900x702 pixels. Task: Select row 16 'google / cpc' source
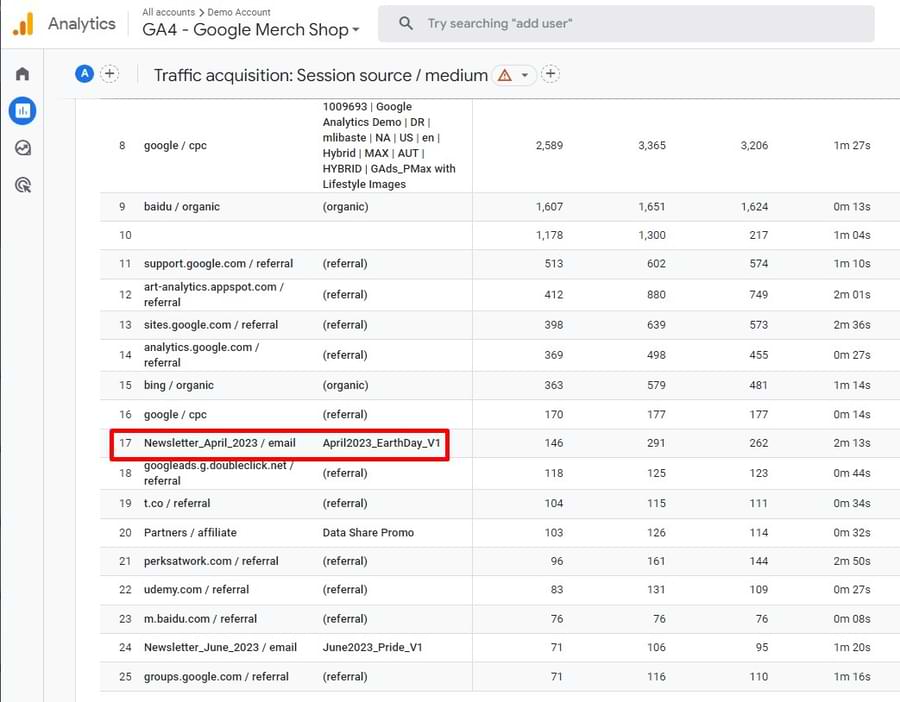[175, 414]
